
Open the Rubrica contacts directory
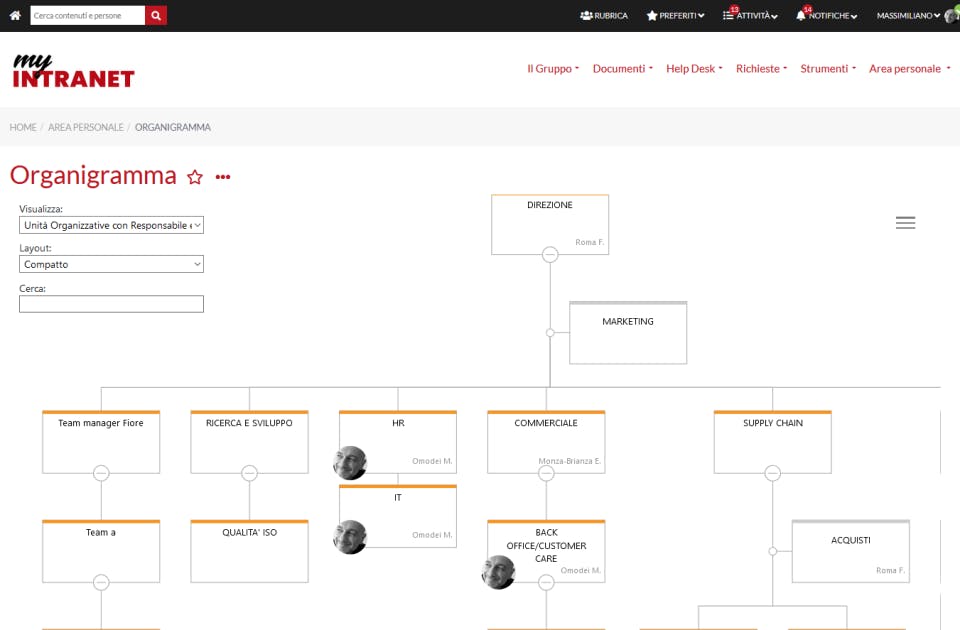pyautogui.click(x=604, y=15)
